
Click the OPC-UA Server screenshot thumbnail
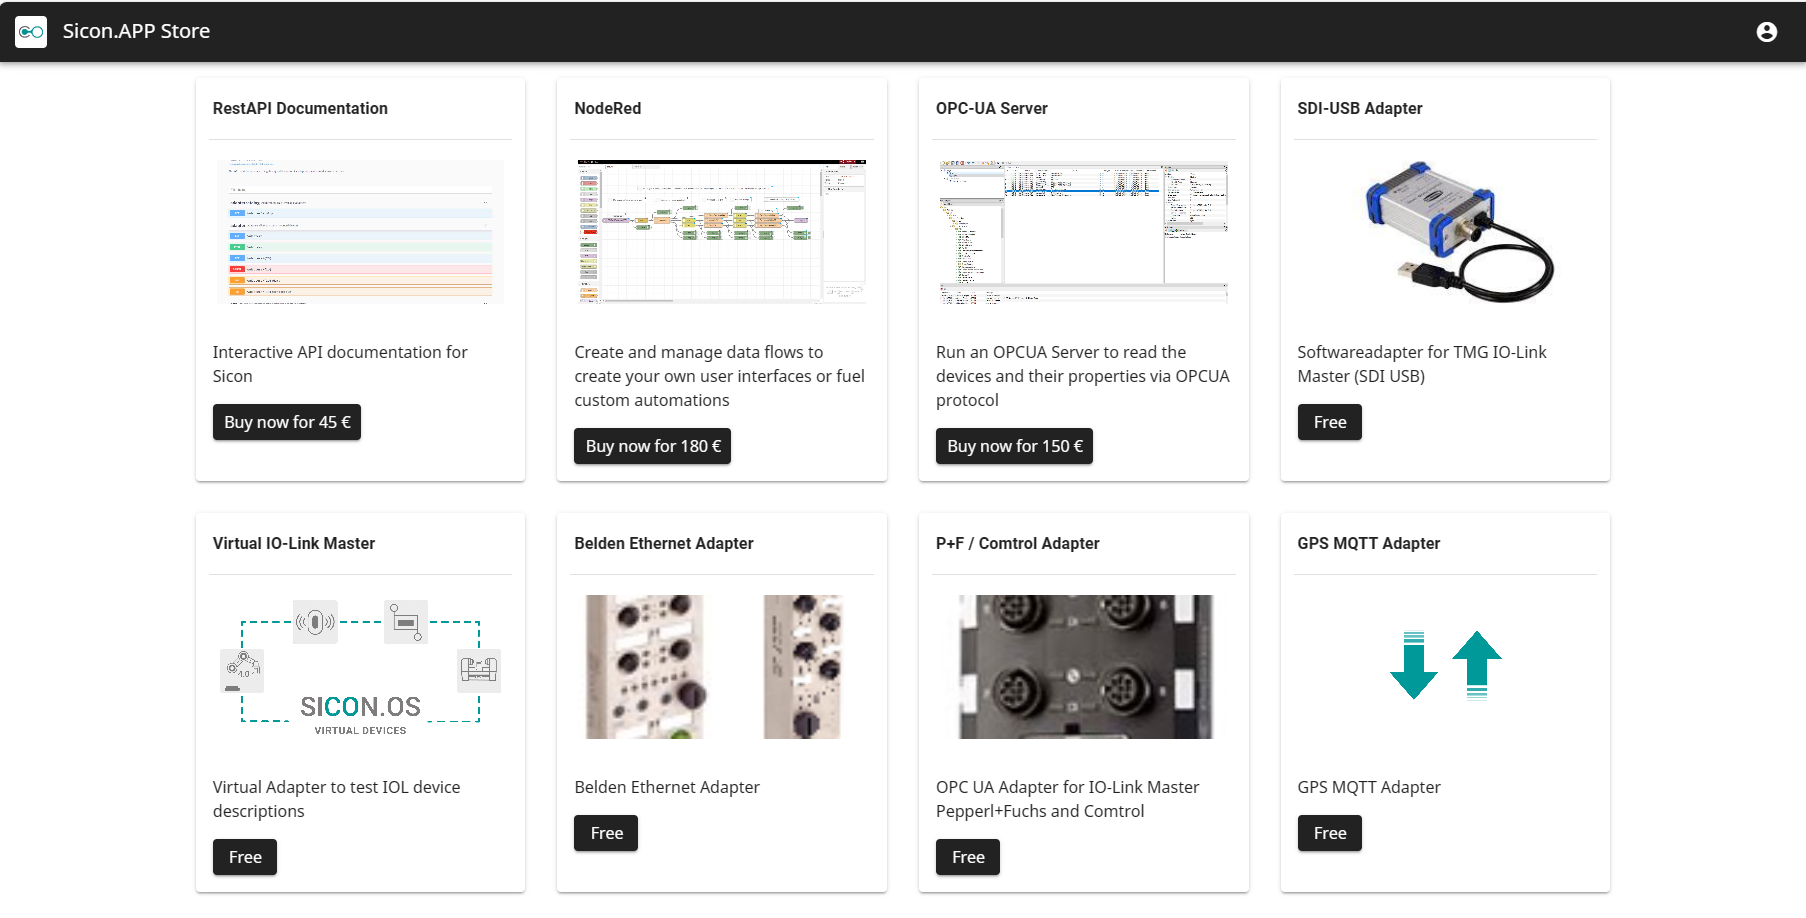[1083, 231]
